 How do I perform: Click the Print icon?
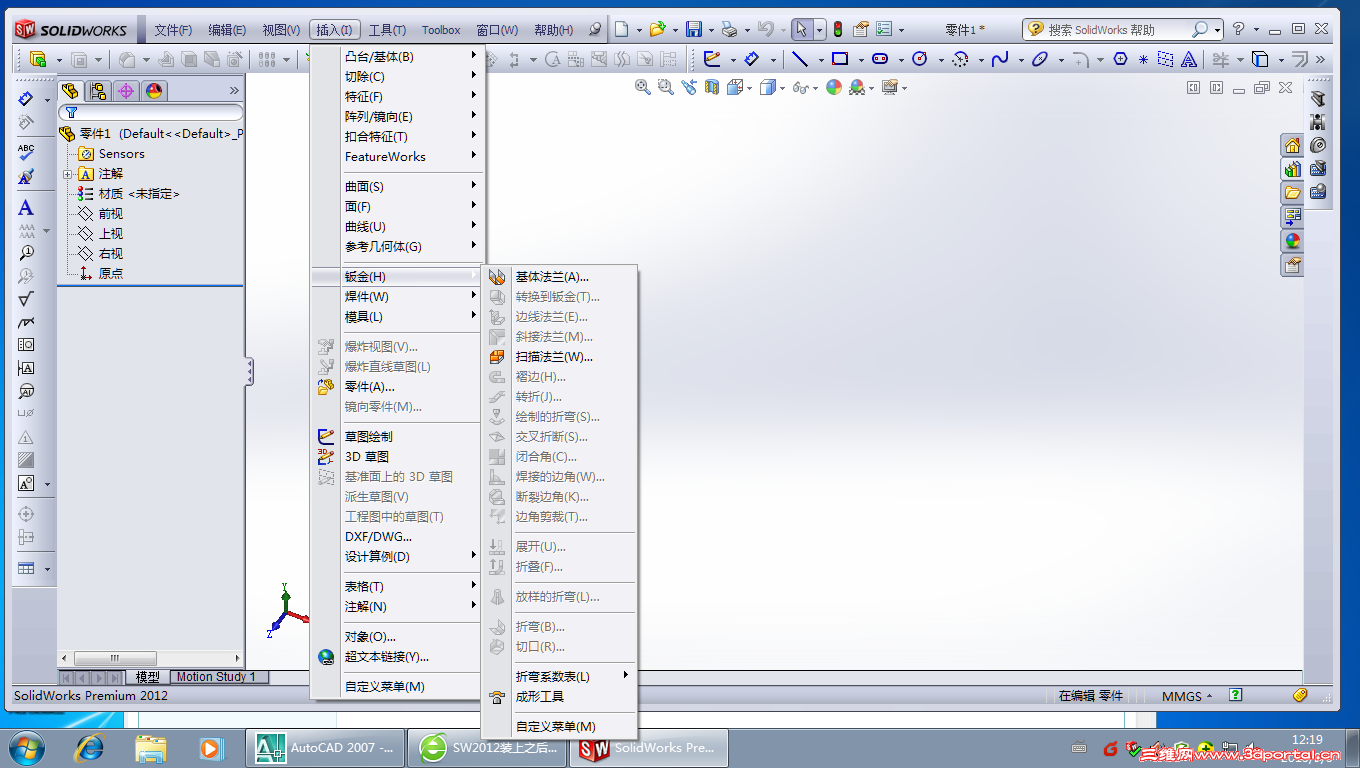729,30
